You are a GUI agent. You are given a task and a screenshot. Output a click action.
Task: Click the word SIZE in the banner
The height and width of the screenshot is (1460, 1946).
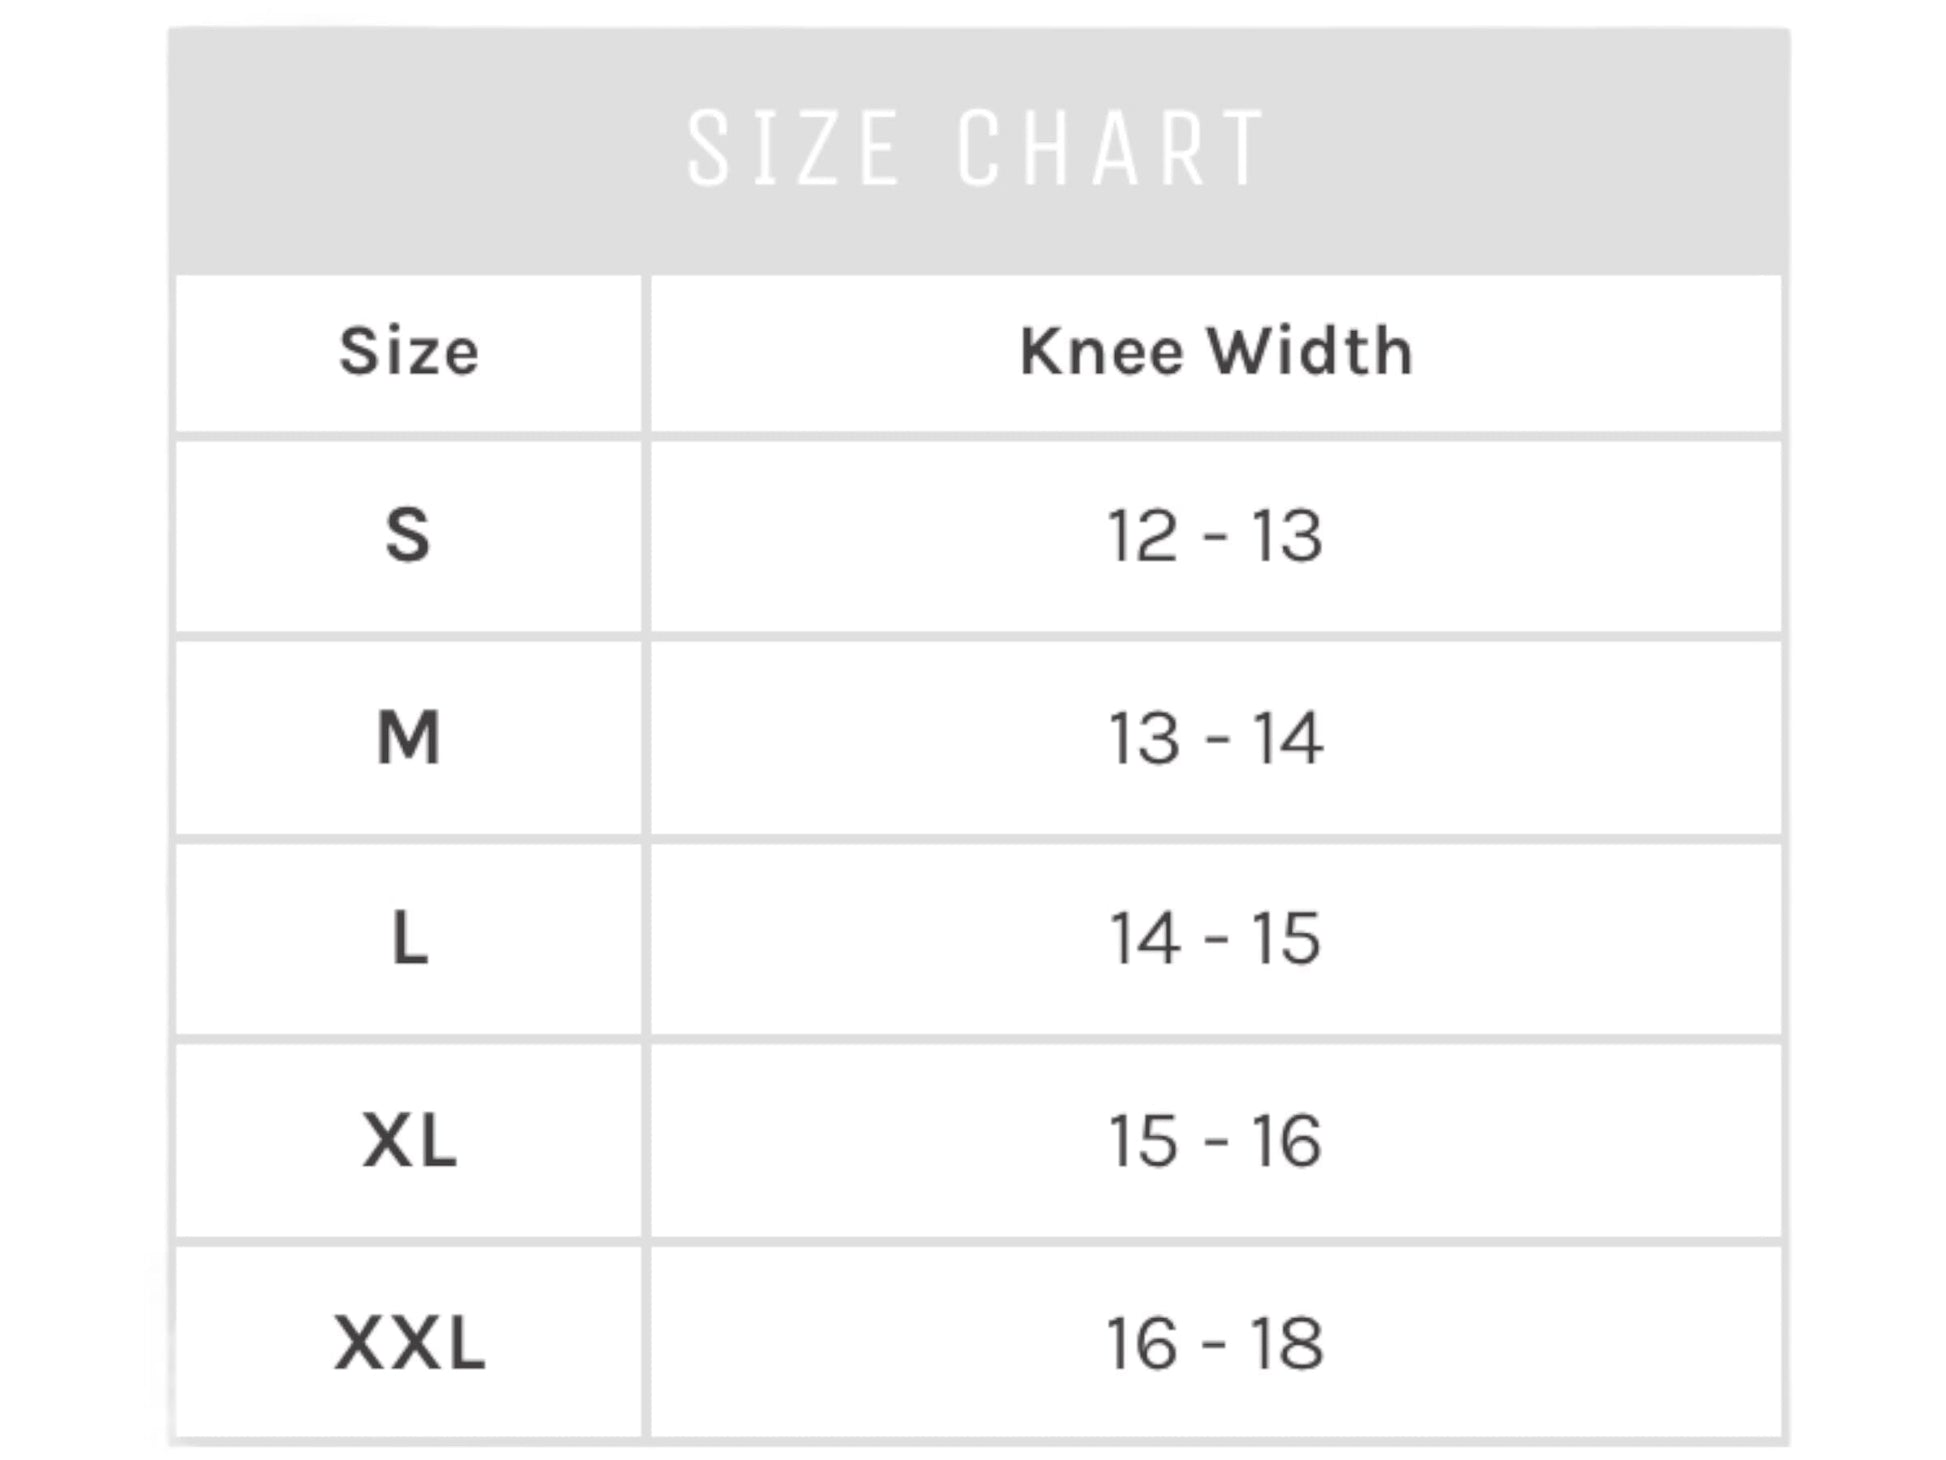pos(793,148)
